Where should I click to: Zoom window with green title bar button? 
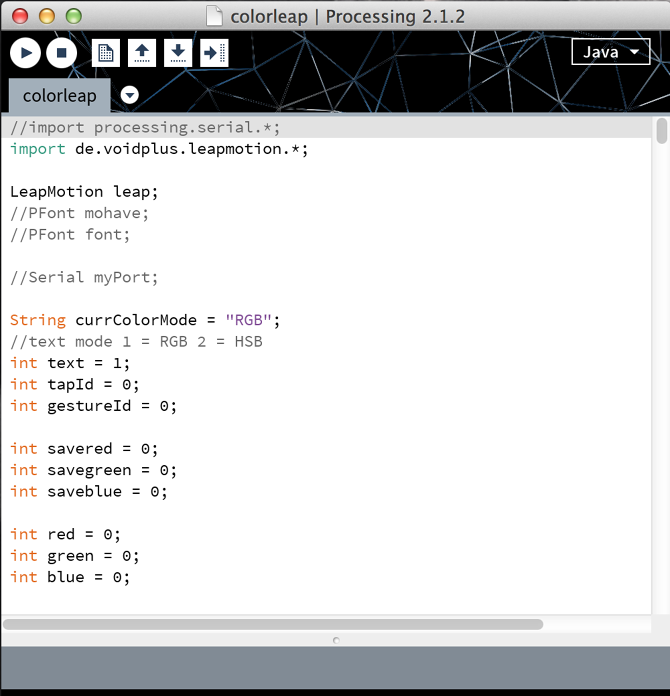(x=72, y=17)
